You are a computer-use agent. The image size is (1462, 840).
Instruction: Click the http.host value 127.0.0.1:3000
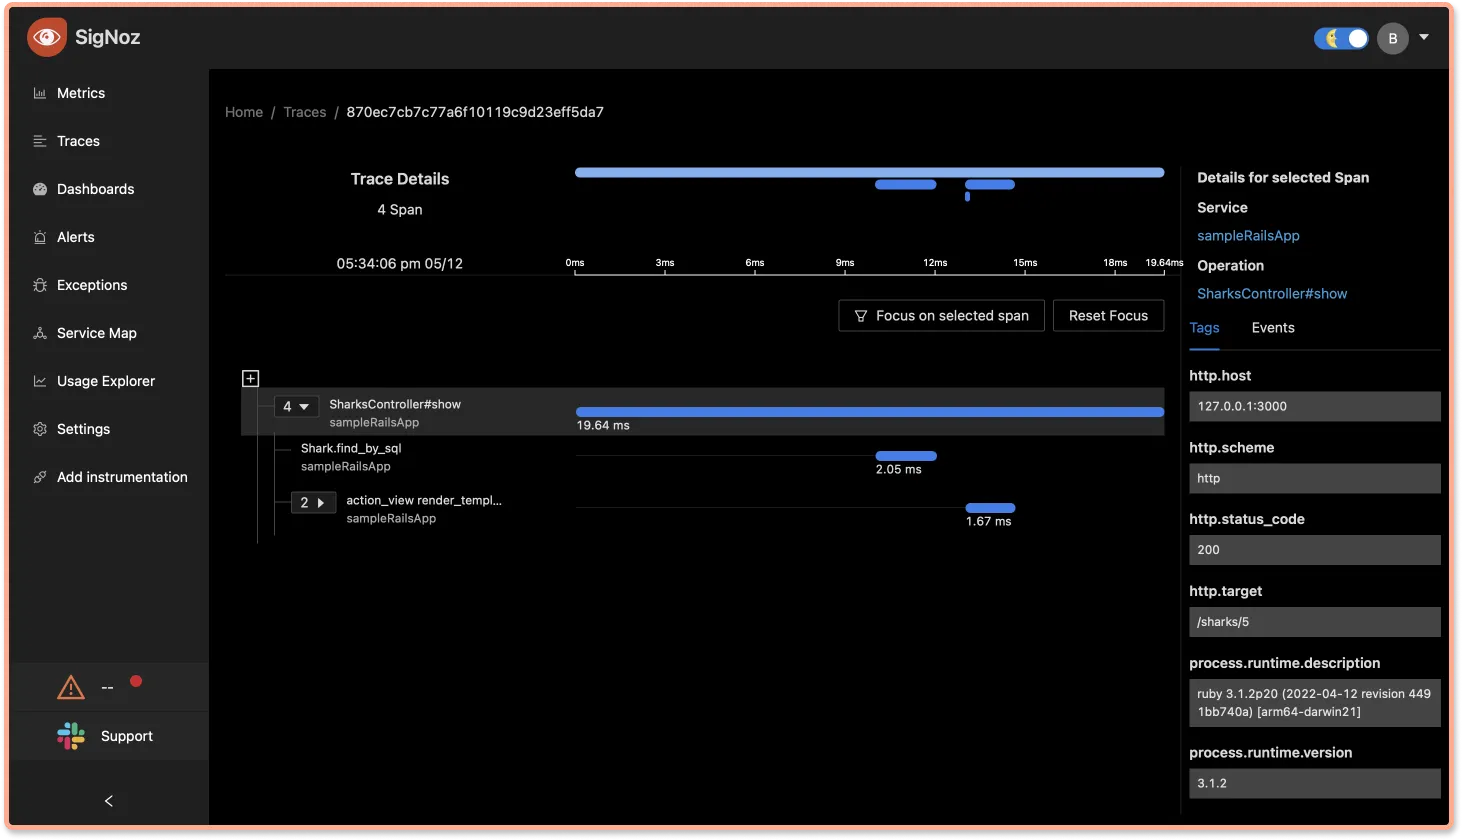click(x=1315, y=406)
